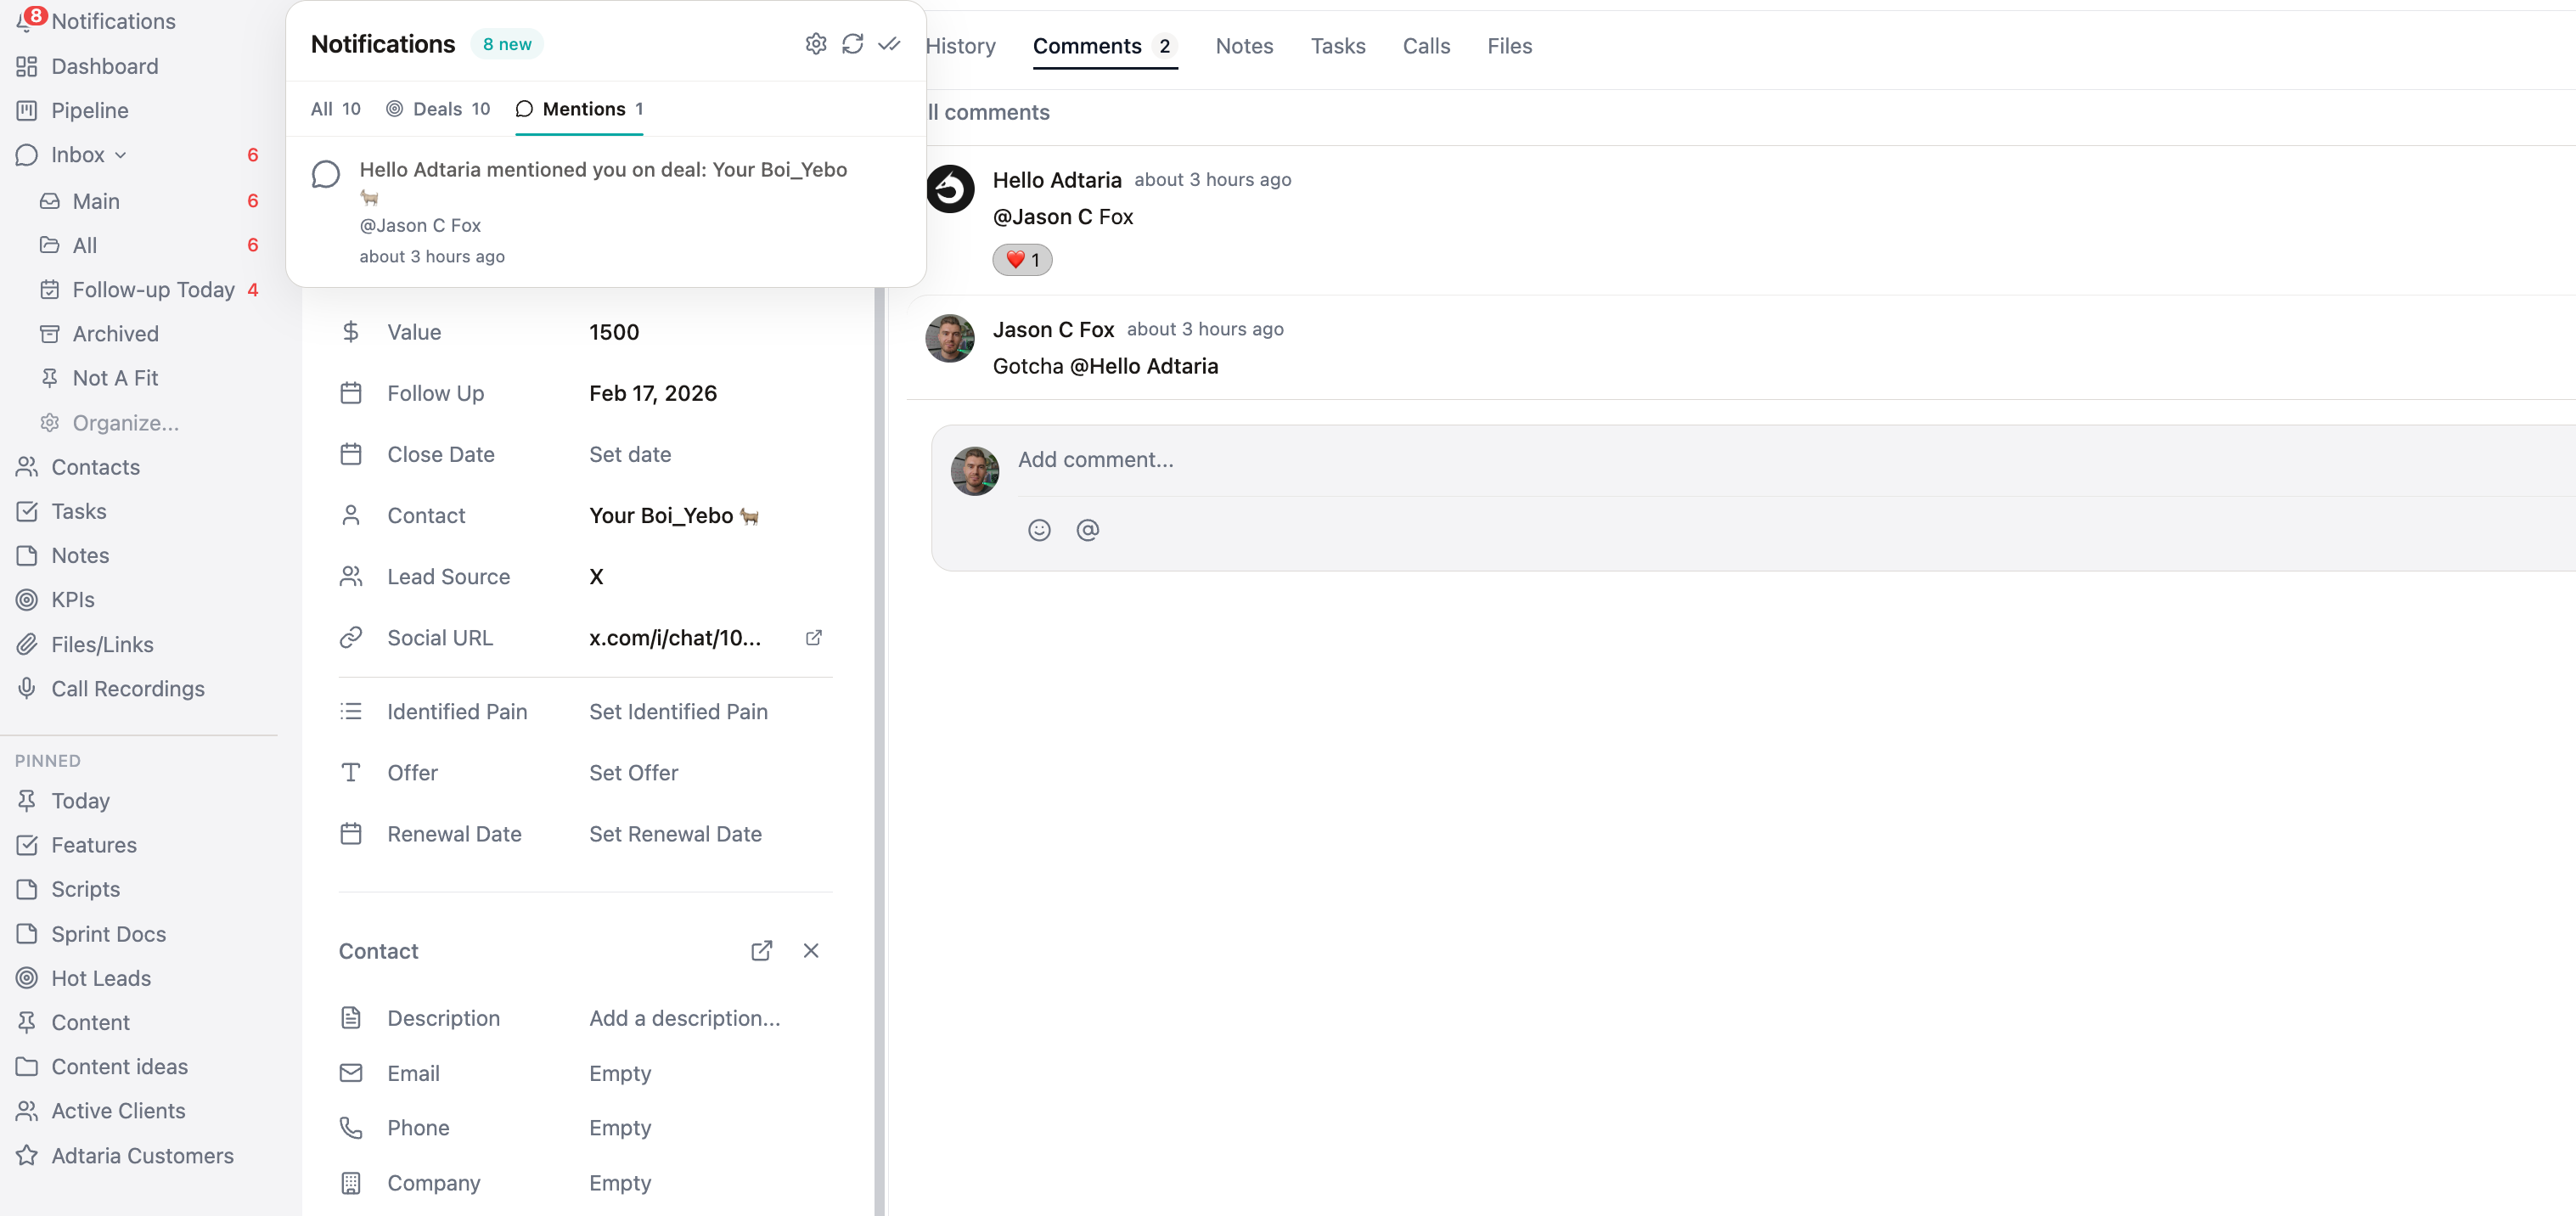Open notification settings gear icon
This screenshot has height=1216, width=2576.
(x=815, y=44)
